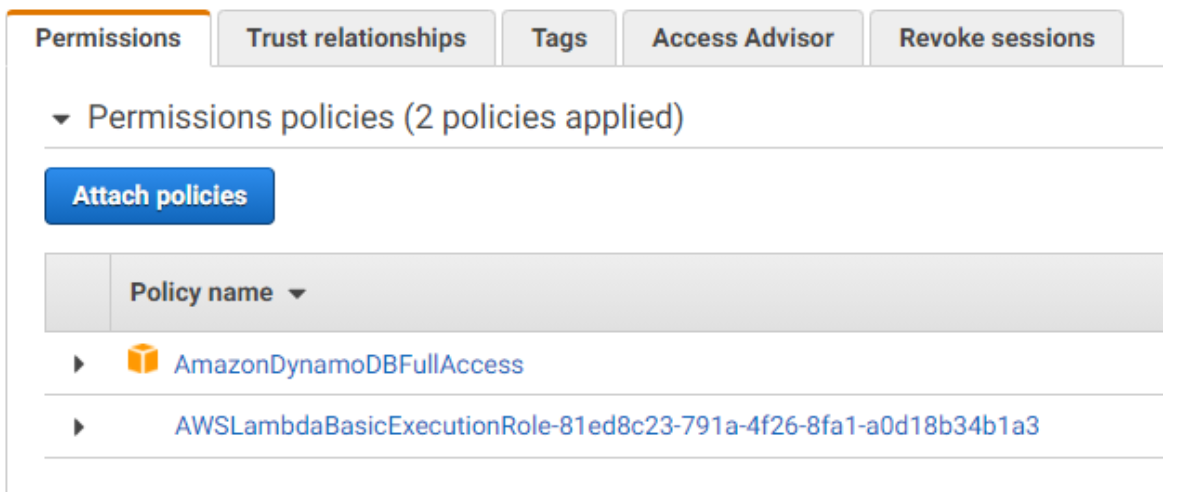Open the Trust relationships tab
The height and width of the screenshot is (492, 1191).
pos(356,39)
